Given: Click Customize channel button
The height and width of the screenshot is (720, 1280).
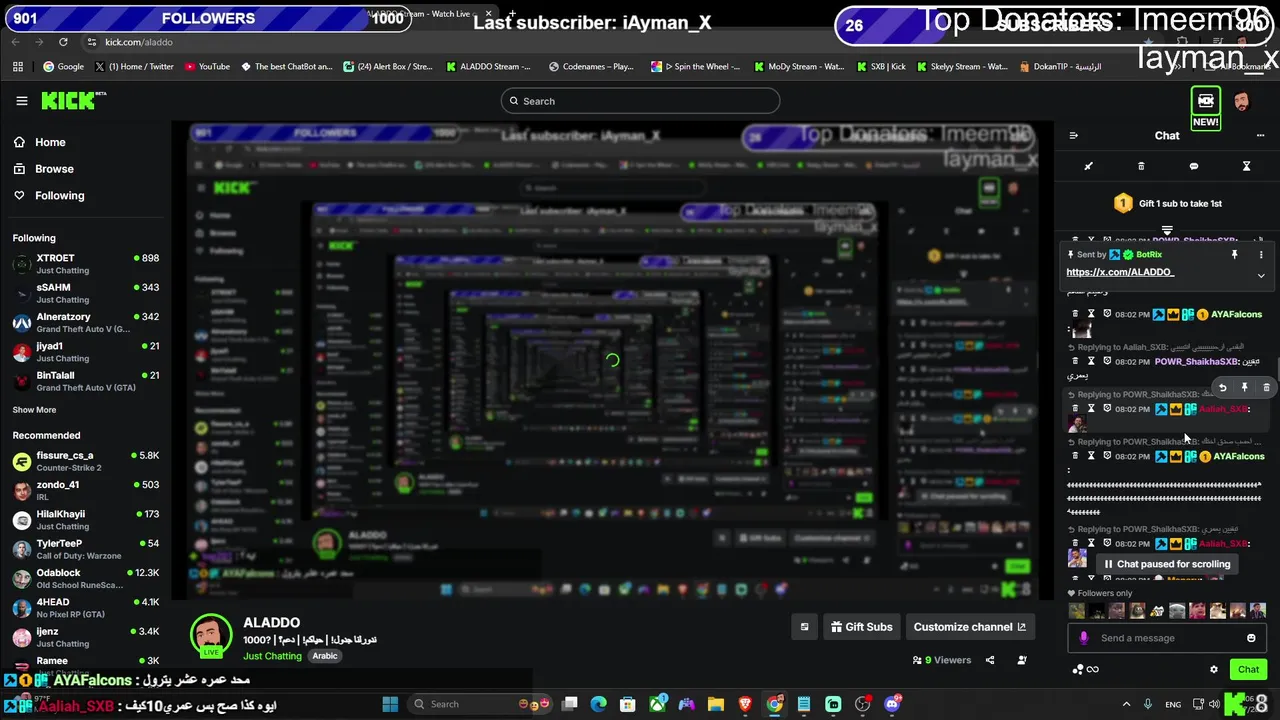Looking at the screenshot, I should [969, 627].
